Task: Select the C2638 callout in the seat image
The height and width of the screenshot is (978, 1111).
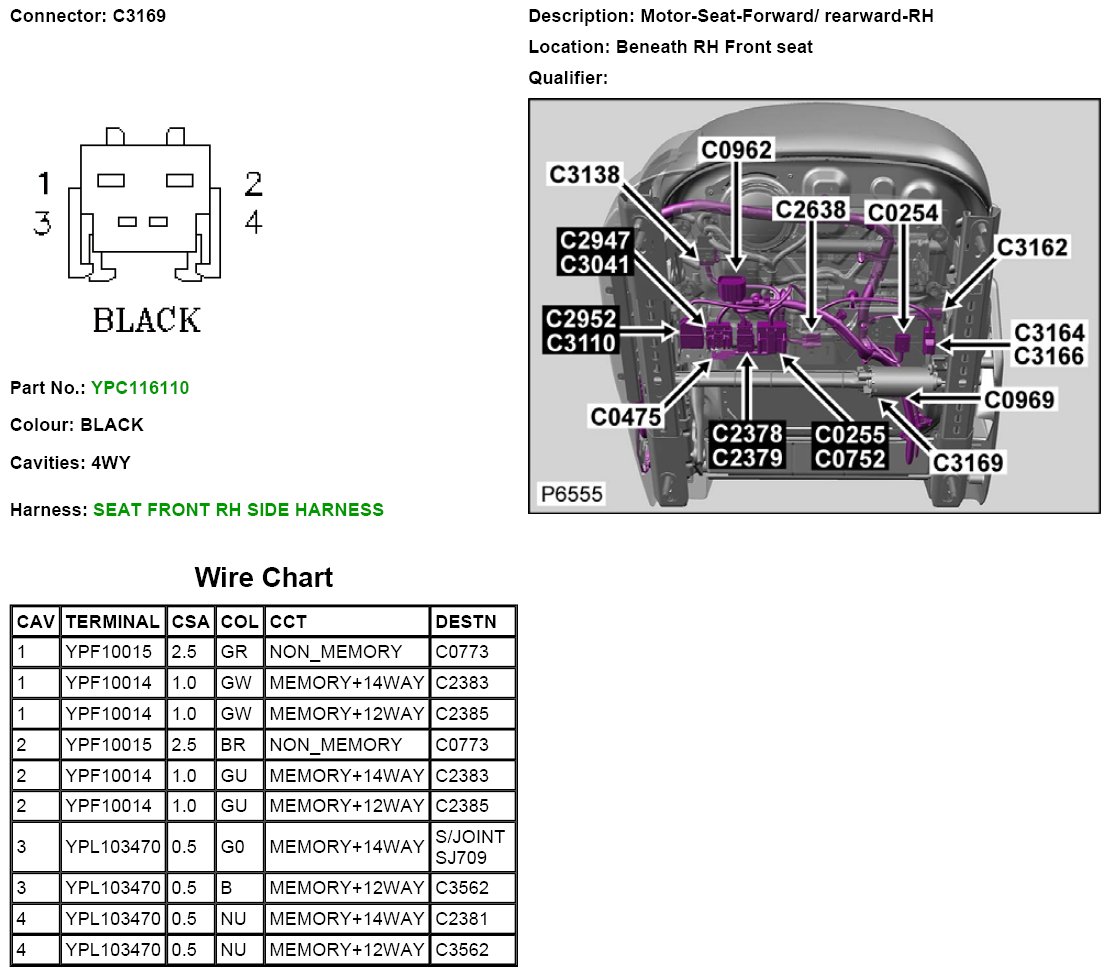Action: click(811, 209)
